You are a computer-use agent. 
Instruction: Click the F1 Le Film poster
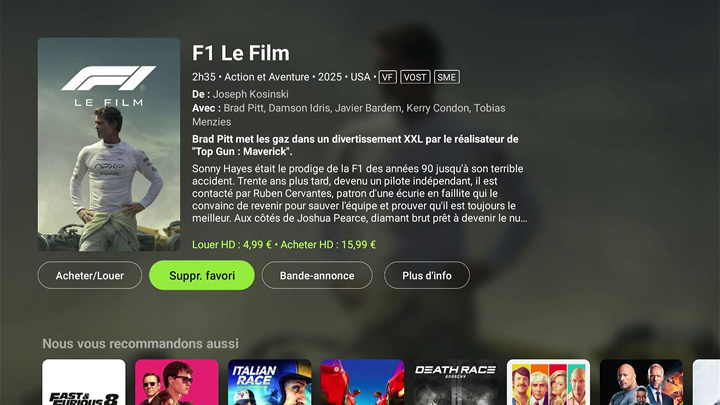click(109, 144)
